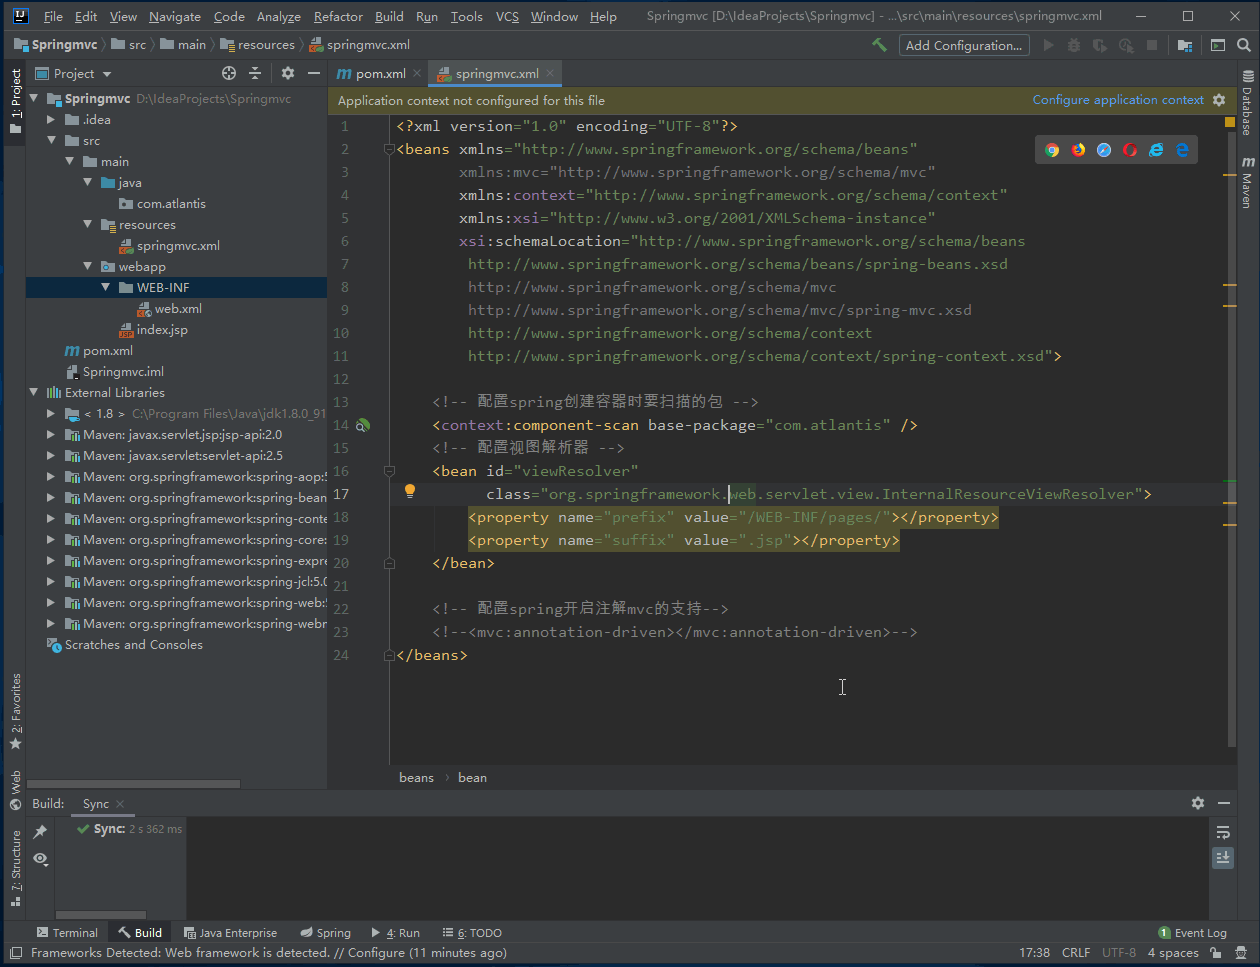1260x967 pixels.
Task: Open in Internet Explorer browser icon
Action: [x=1156, y=150]
